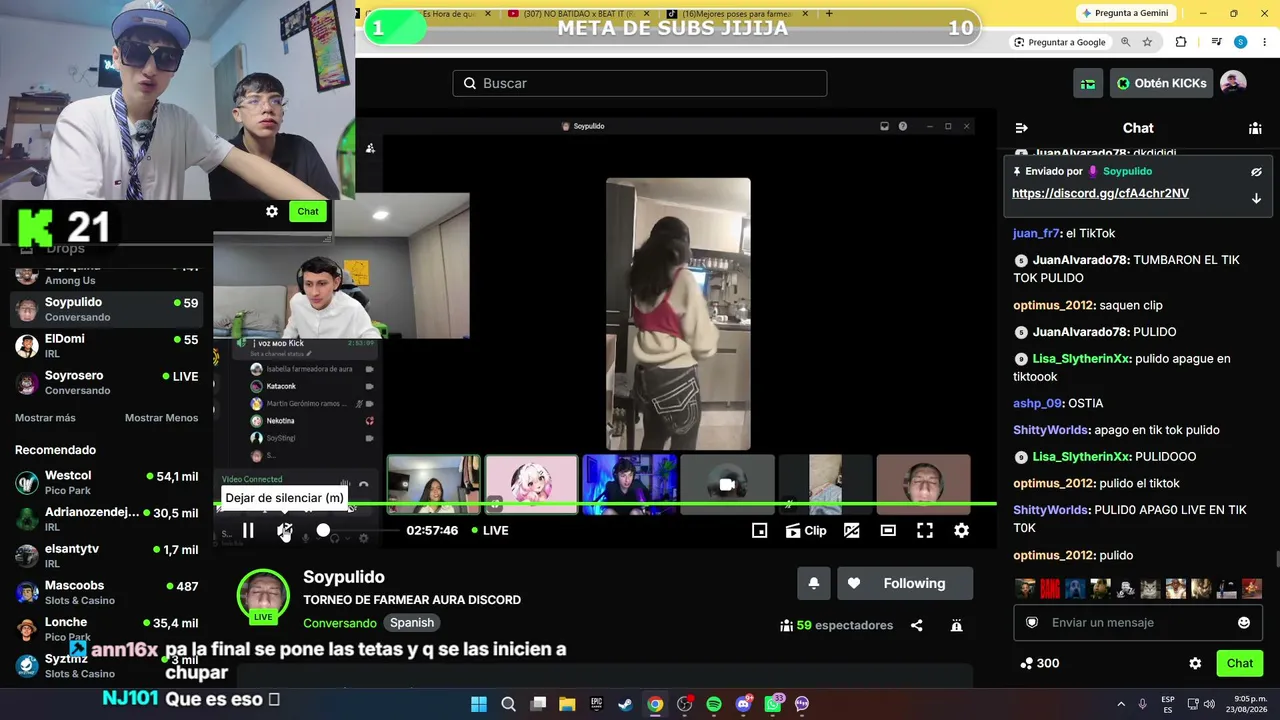Image resolution: width=1280 pixels, height=720 pixels.
Task: Expand the pinned message down arrow
Action: 1256,198
